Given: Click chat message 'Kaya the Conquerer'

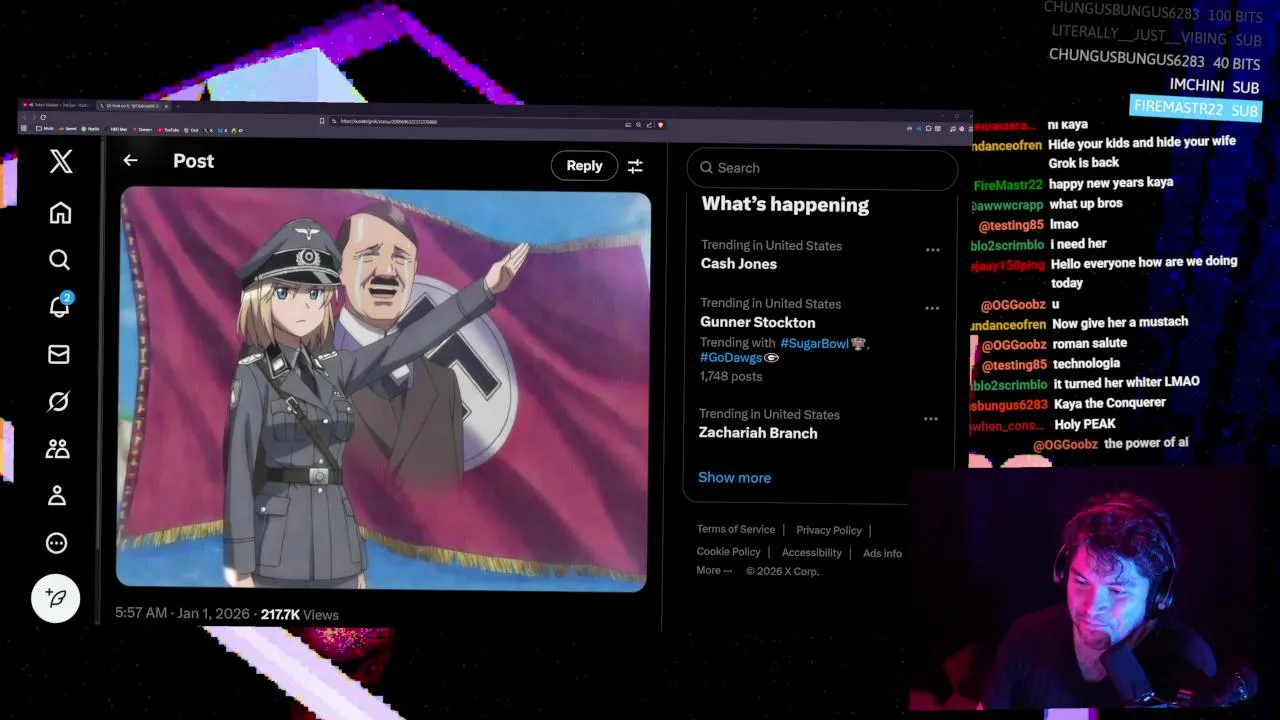Looking at the screenshot, I should click(x=1110, y=403).
